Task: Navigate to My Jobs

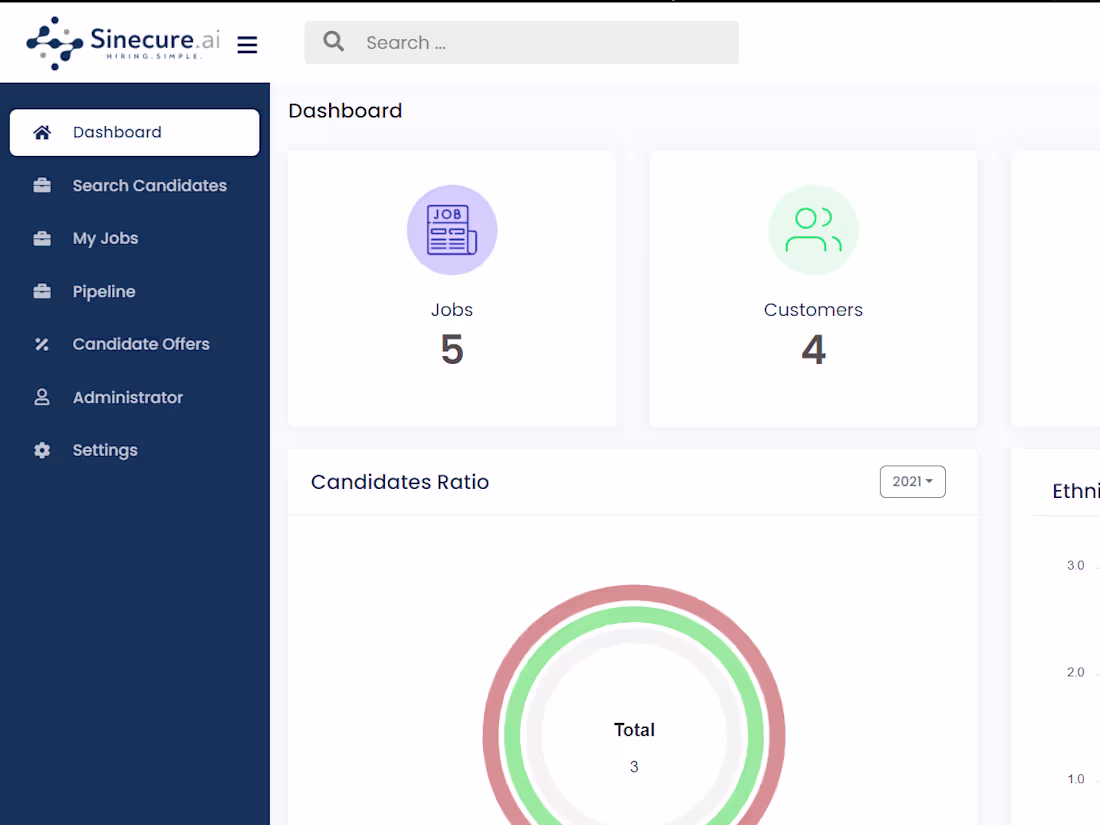Action: [106, 238]
